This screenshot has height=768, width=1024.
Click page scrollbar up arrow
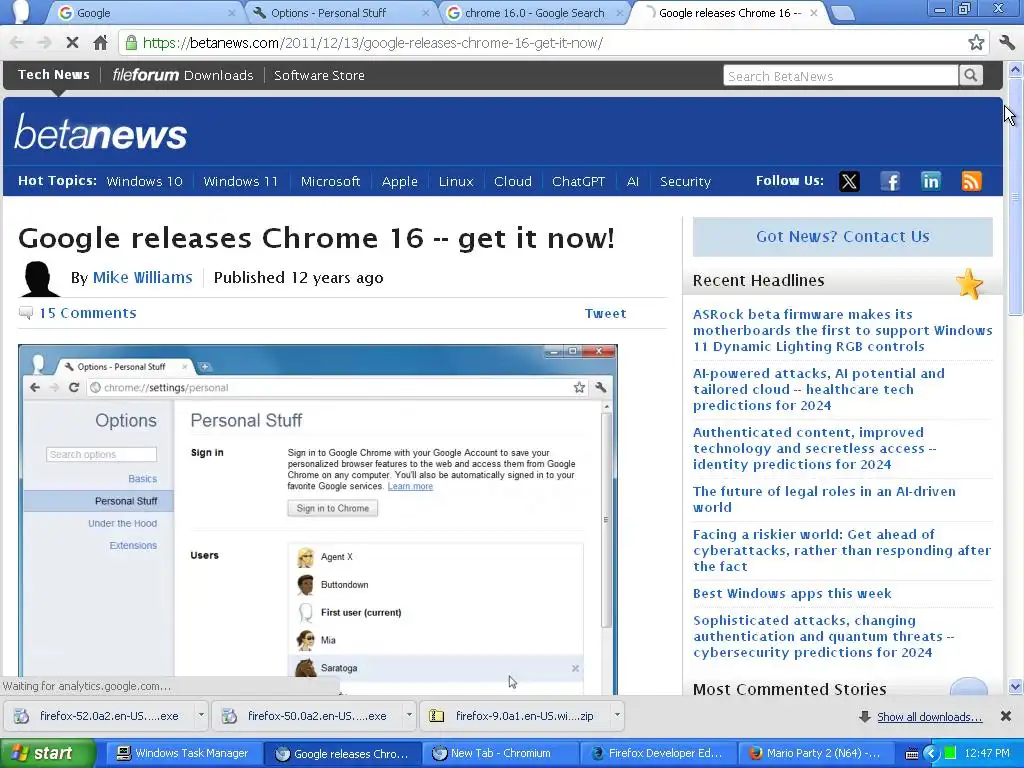click(1015, 69)
